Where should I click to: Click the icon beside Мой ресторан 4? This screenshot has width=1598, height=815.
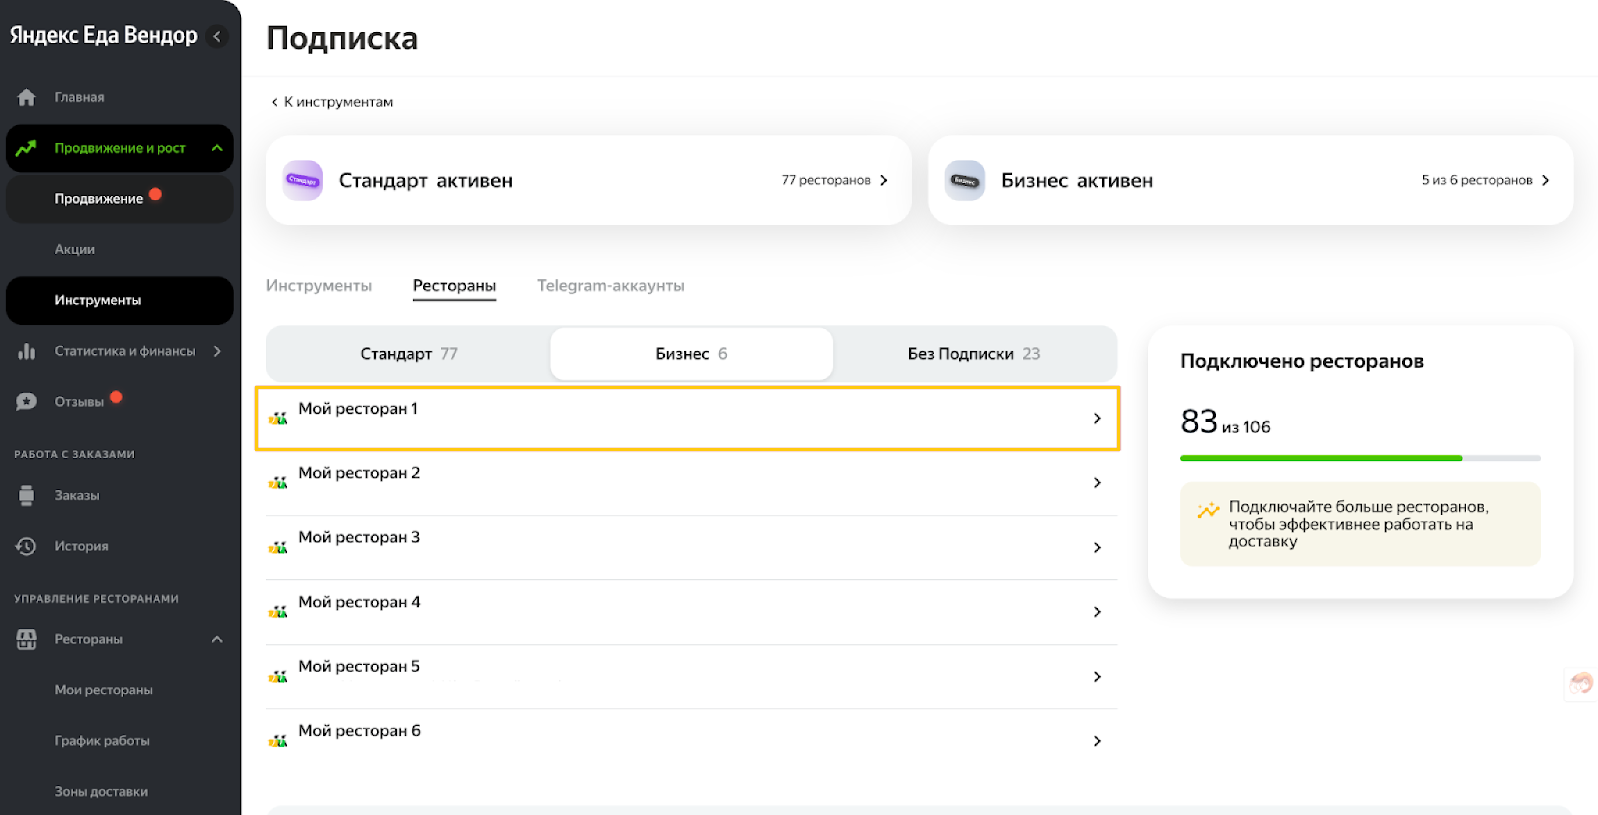point(278,612)
